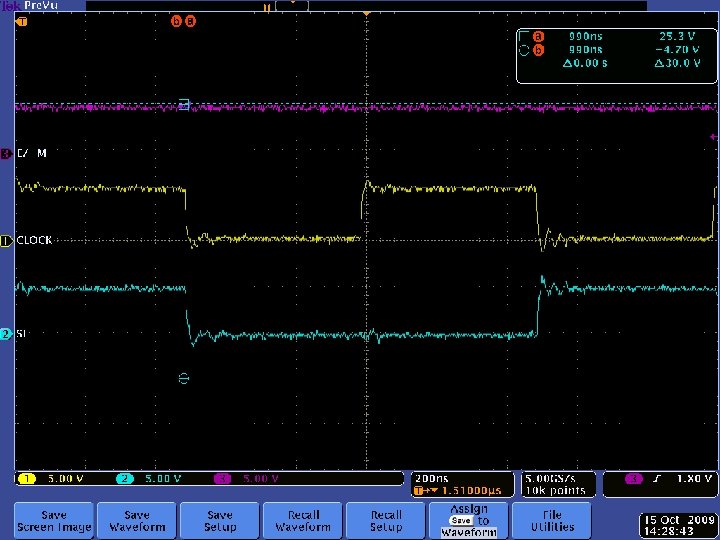Open the Save Setup menu
The image size is (720, 540).
220,520
